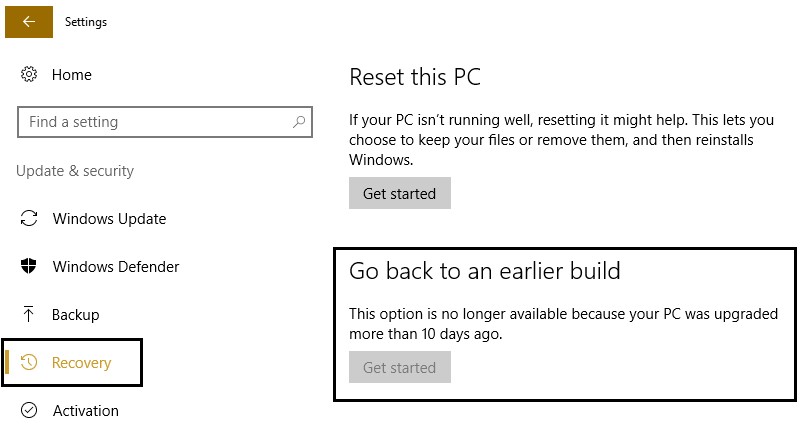The width and height of the screenshot is (812, 432).
Task: Go to the Home label
Action: point(72,75)
